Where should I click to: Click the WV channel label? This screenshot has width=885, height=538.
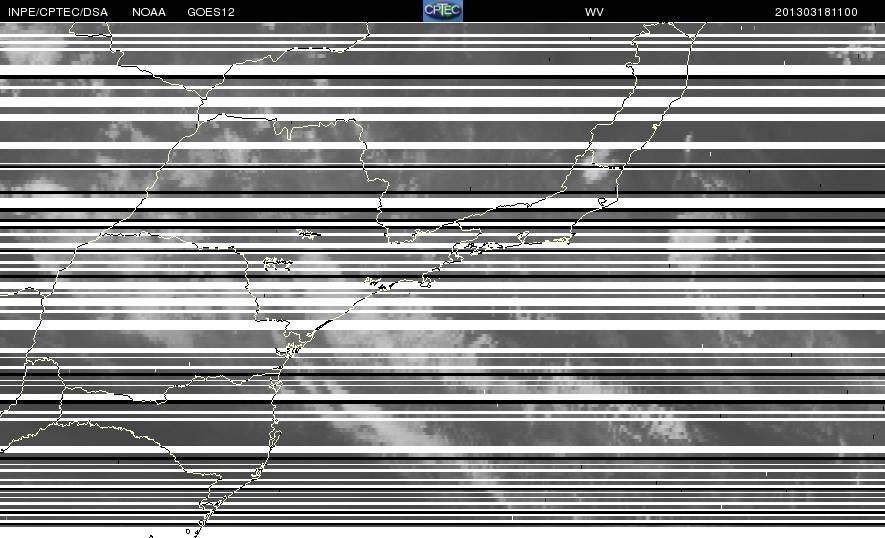pos(594,12)
